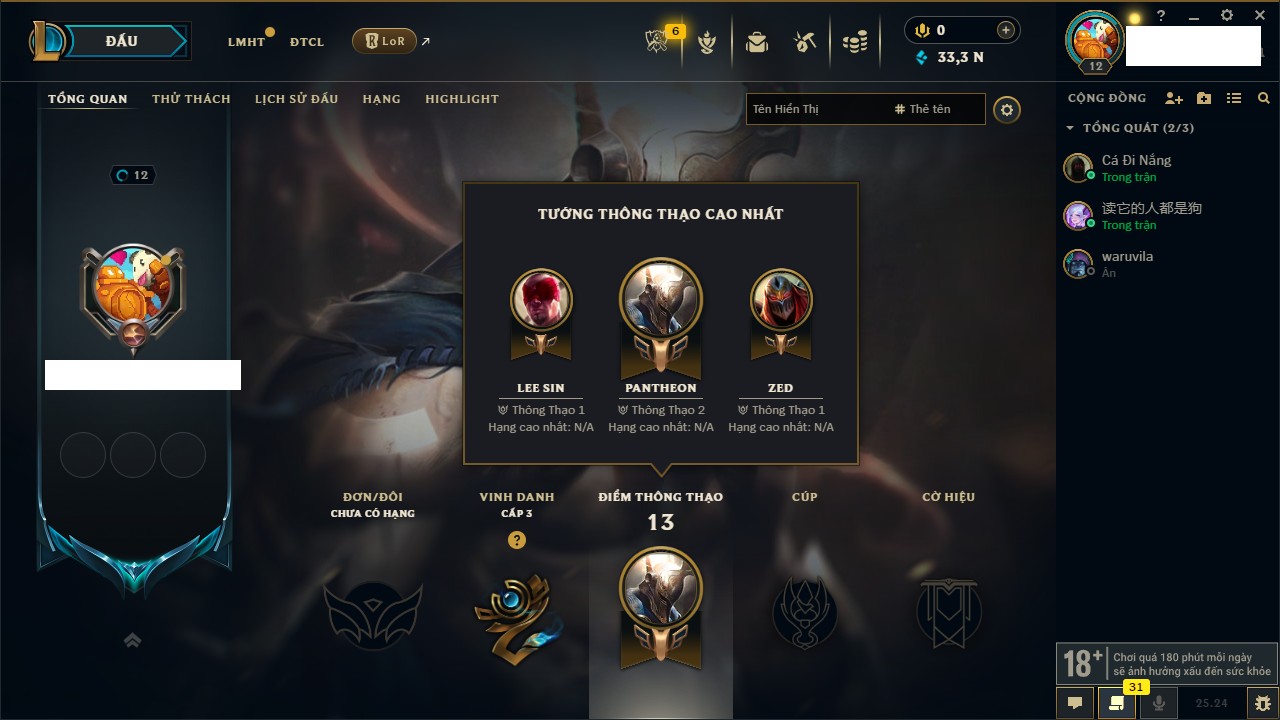Click the plus button to buy RP
This screenshot has width=1280, height=720.
[1006, 30]
